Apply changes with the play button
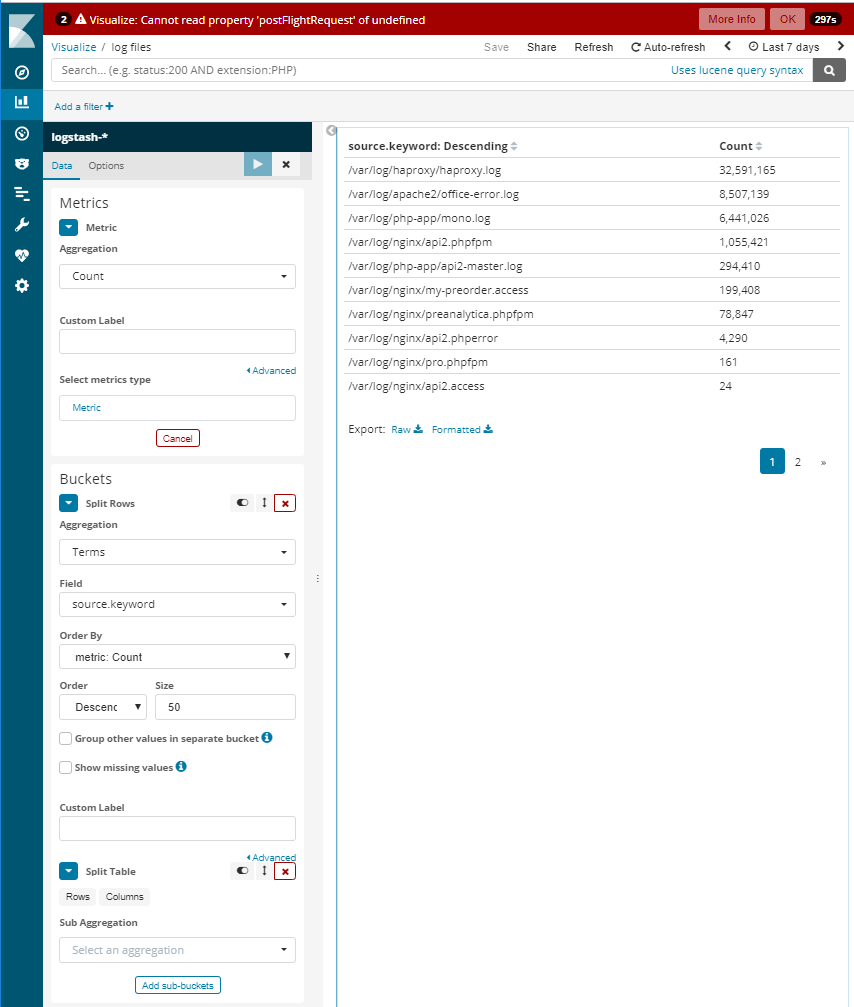Image resolution: width=854 pixels, height=1007 pixels. pos(257,165)
